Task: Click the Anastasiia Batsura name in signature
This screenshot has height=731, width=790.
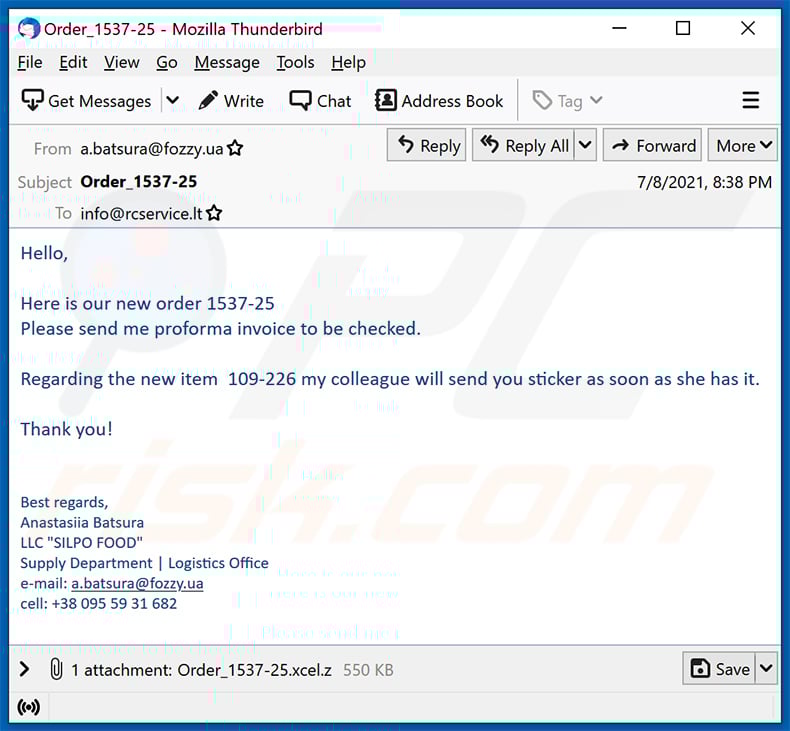Action: point(82,522)
